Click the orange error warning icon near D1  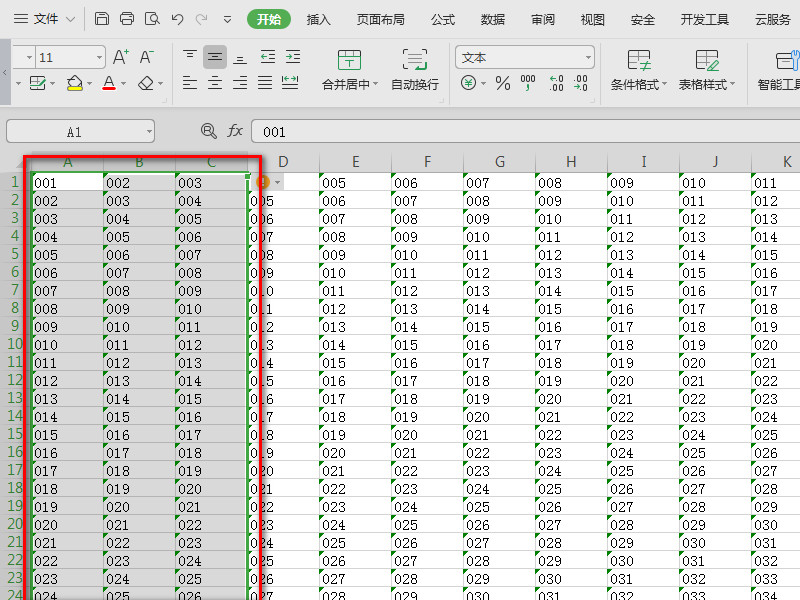coord(263,182)
